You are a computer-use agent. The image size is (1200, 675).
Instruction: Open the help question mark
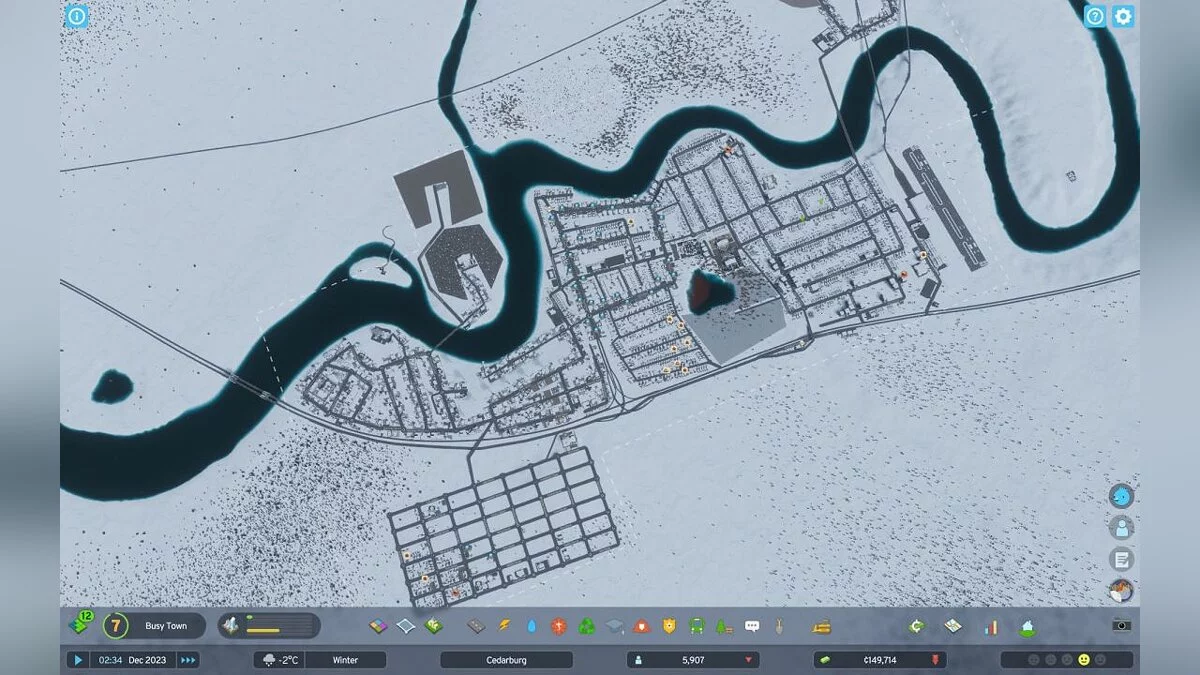[x=1095, y=16]
